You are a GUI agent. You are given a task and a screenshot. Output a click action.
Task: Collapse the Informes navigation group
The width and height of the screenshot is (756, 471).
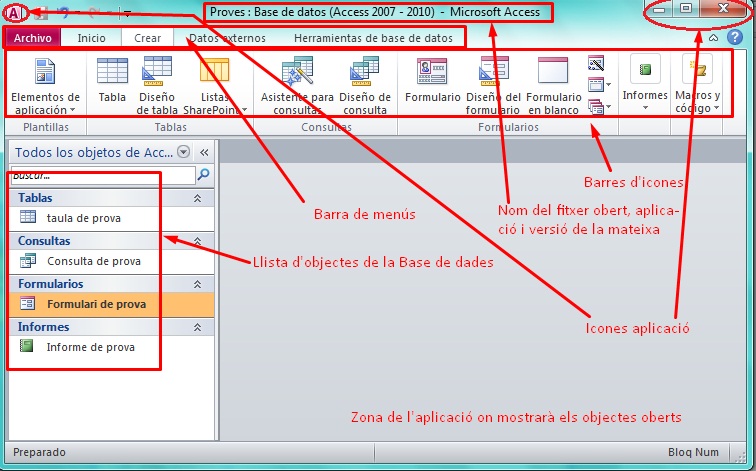tap(197, 327)
